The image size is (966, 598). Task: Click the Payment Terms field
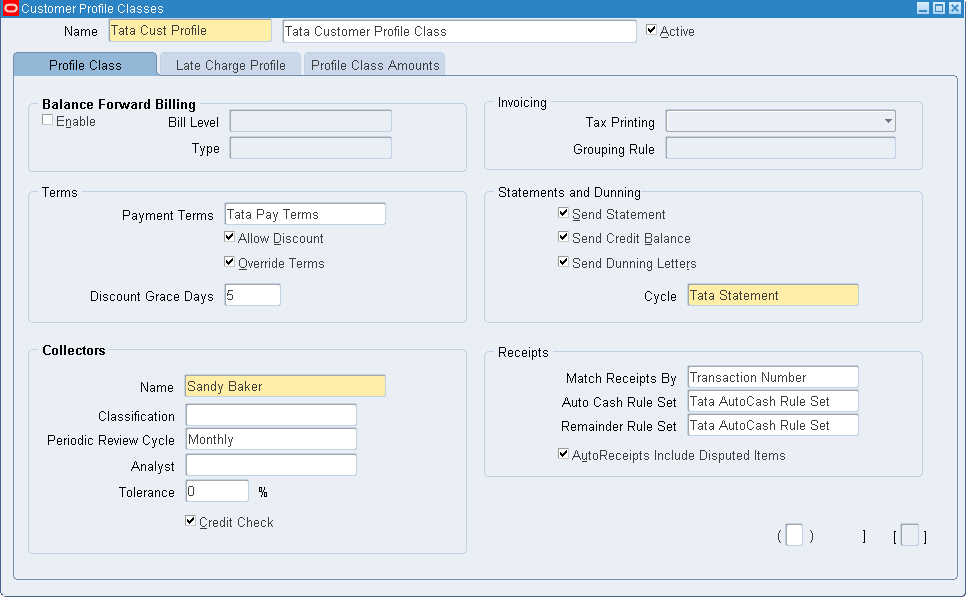click(305, 214)
